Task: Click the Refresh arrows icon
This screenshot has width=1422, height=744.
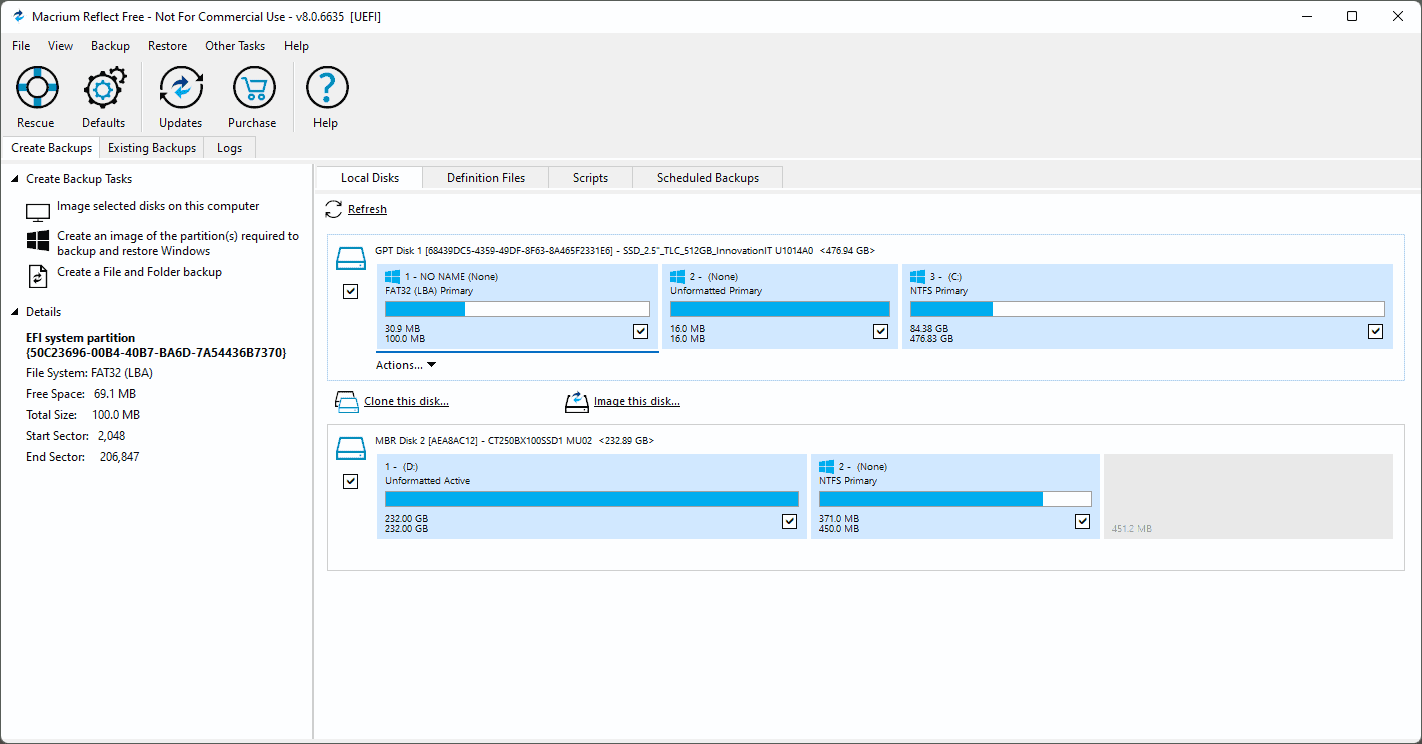Action: point(334,210)
